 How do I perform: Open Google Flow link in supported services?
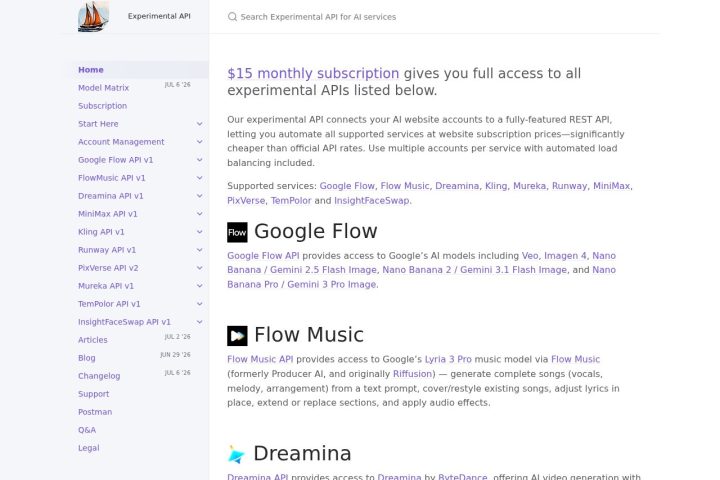(347, 186)
